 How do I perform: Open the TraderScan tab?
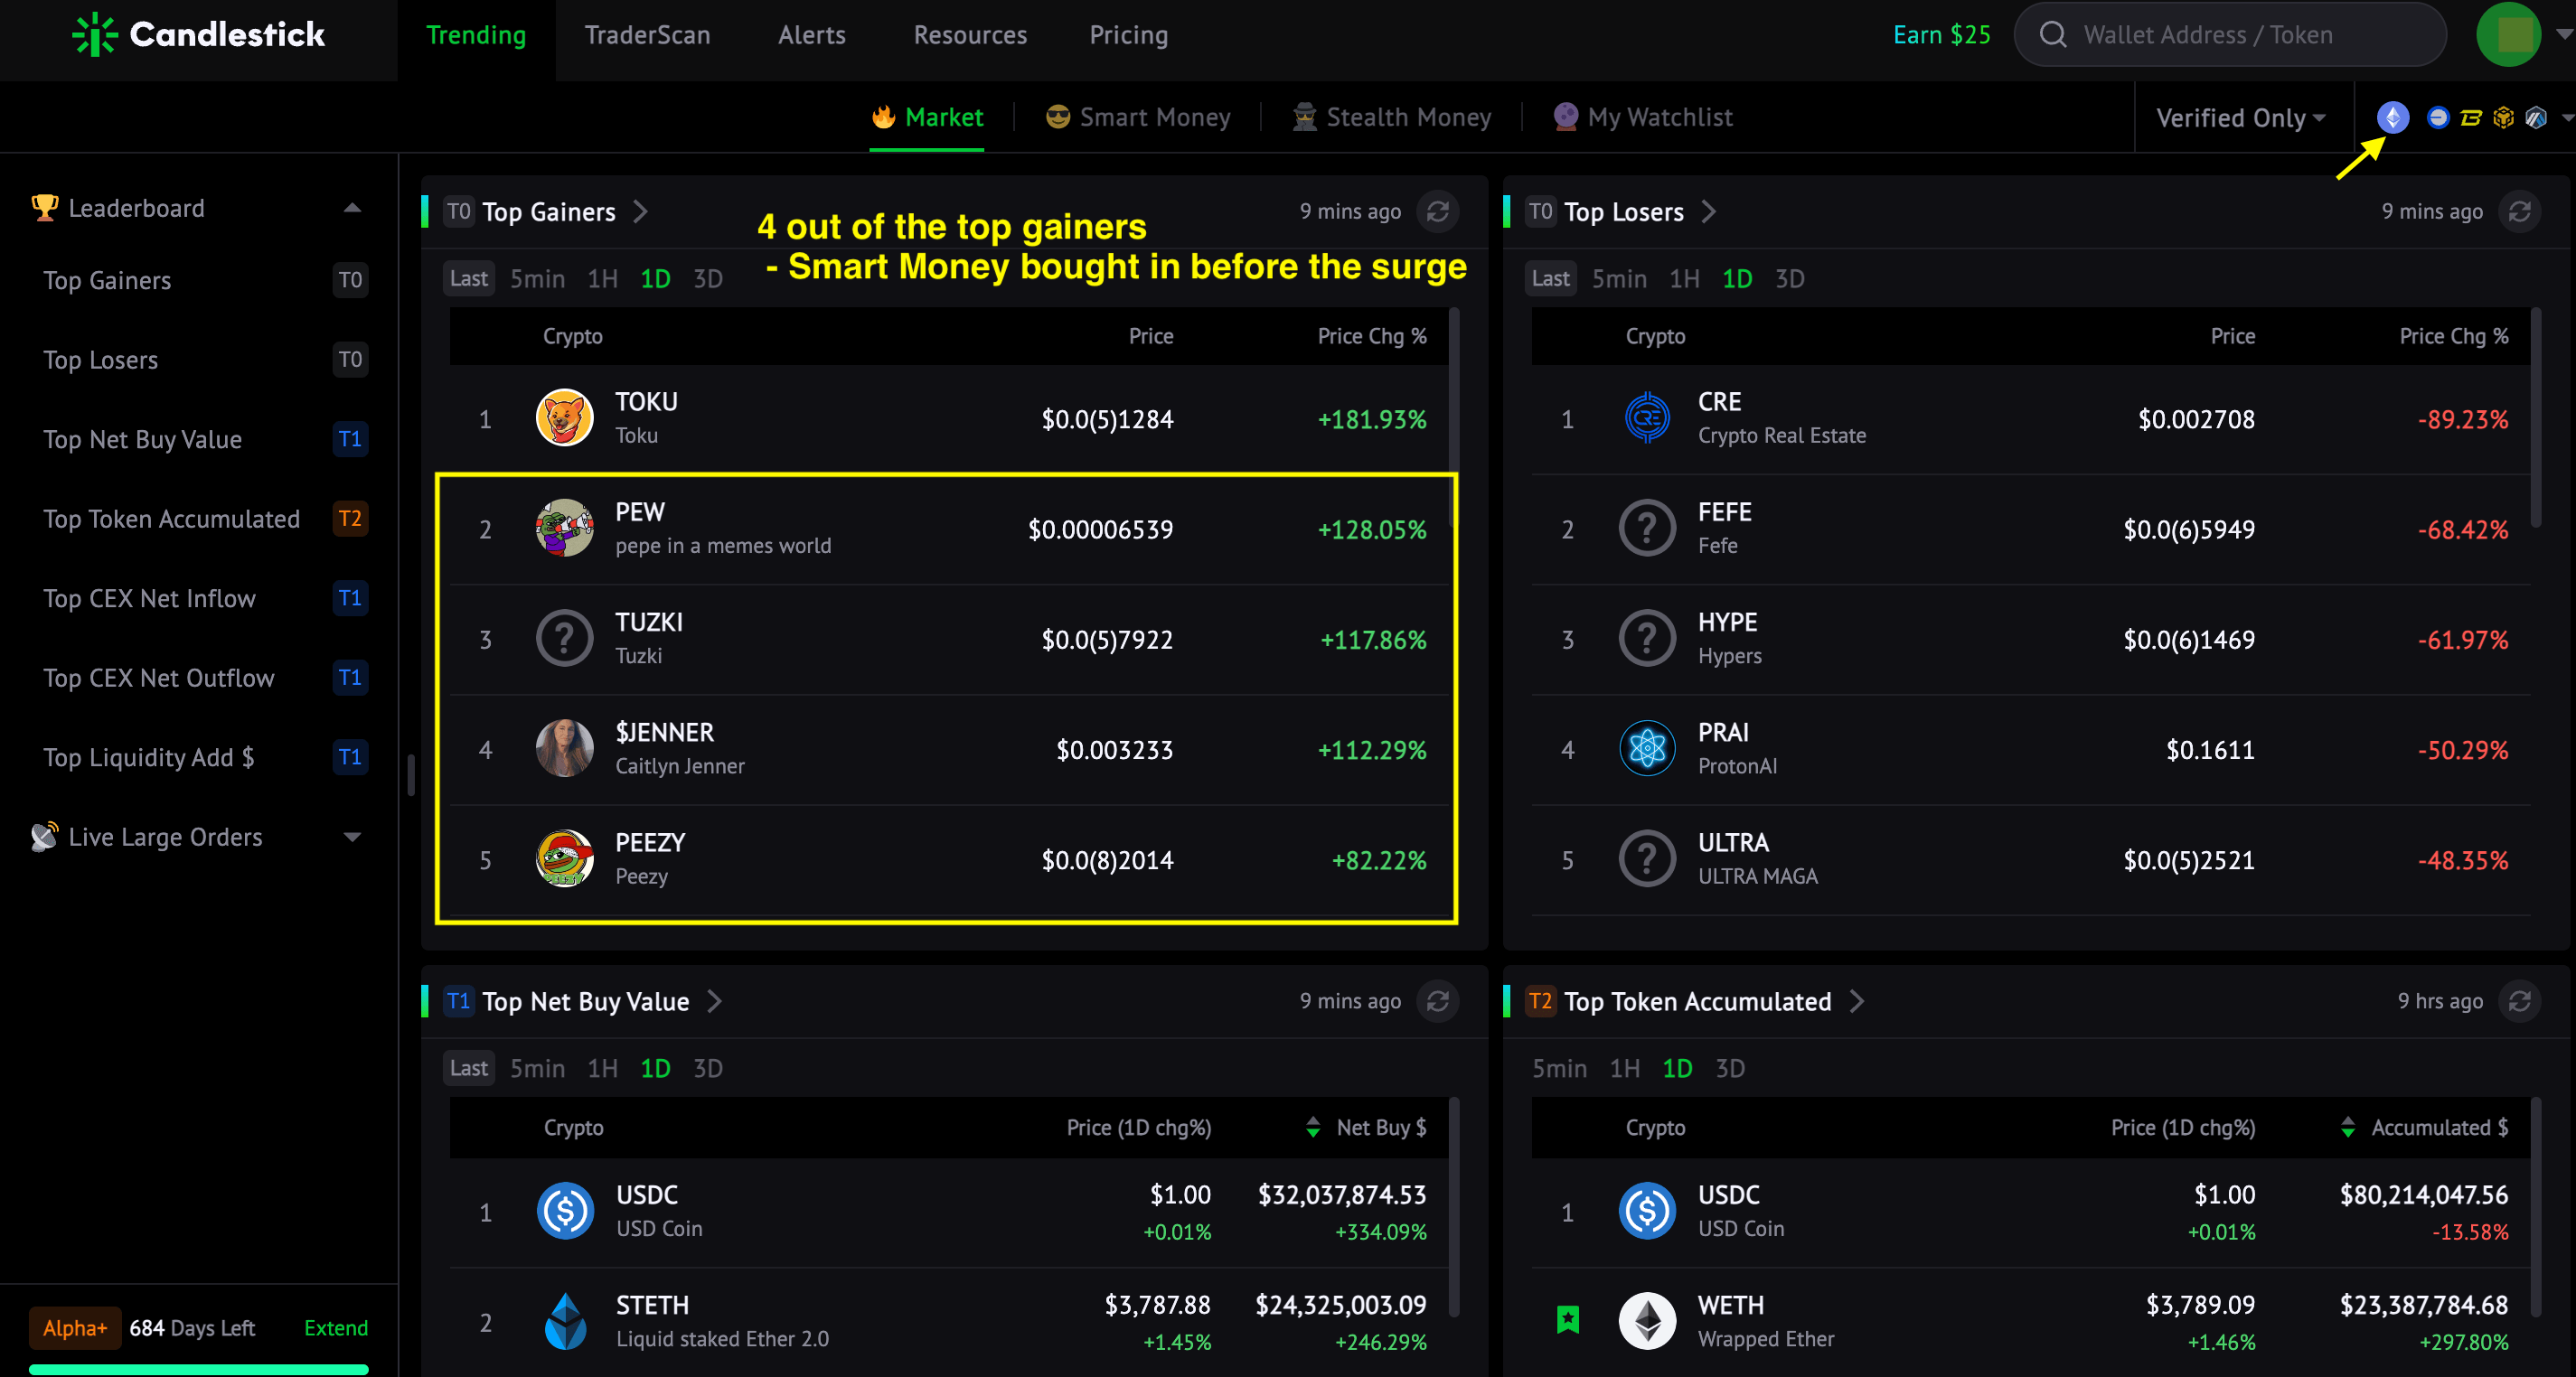point(647,35)
